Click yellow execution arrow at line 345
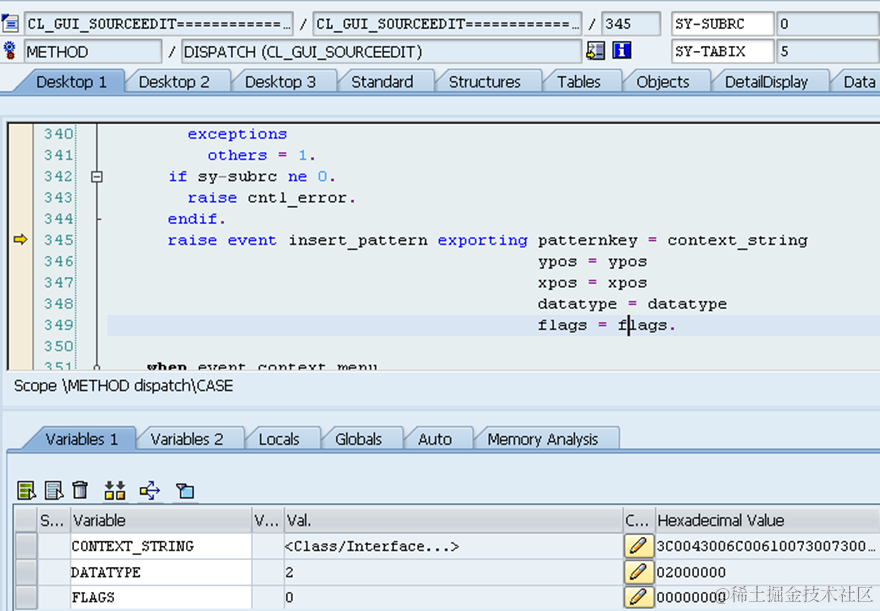Screen dimensions: 880x611 [x=20, y=240]
